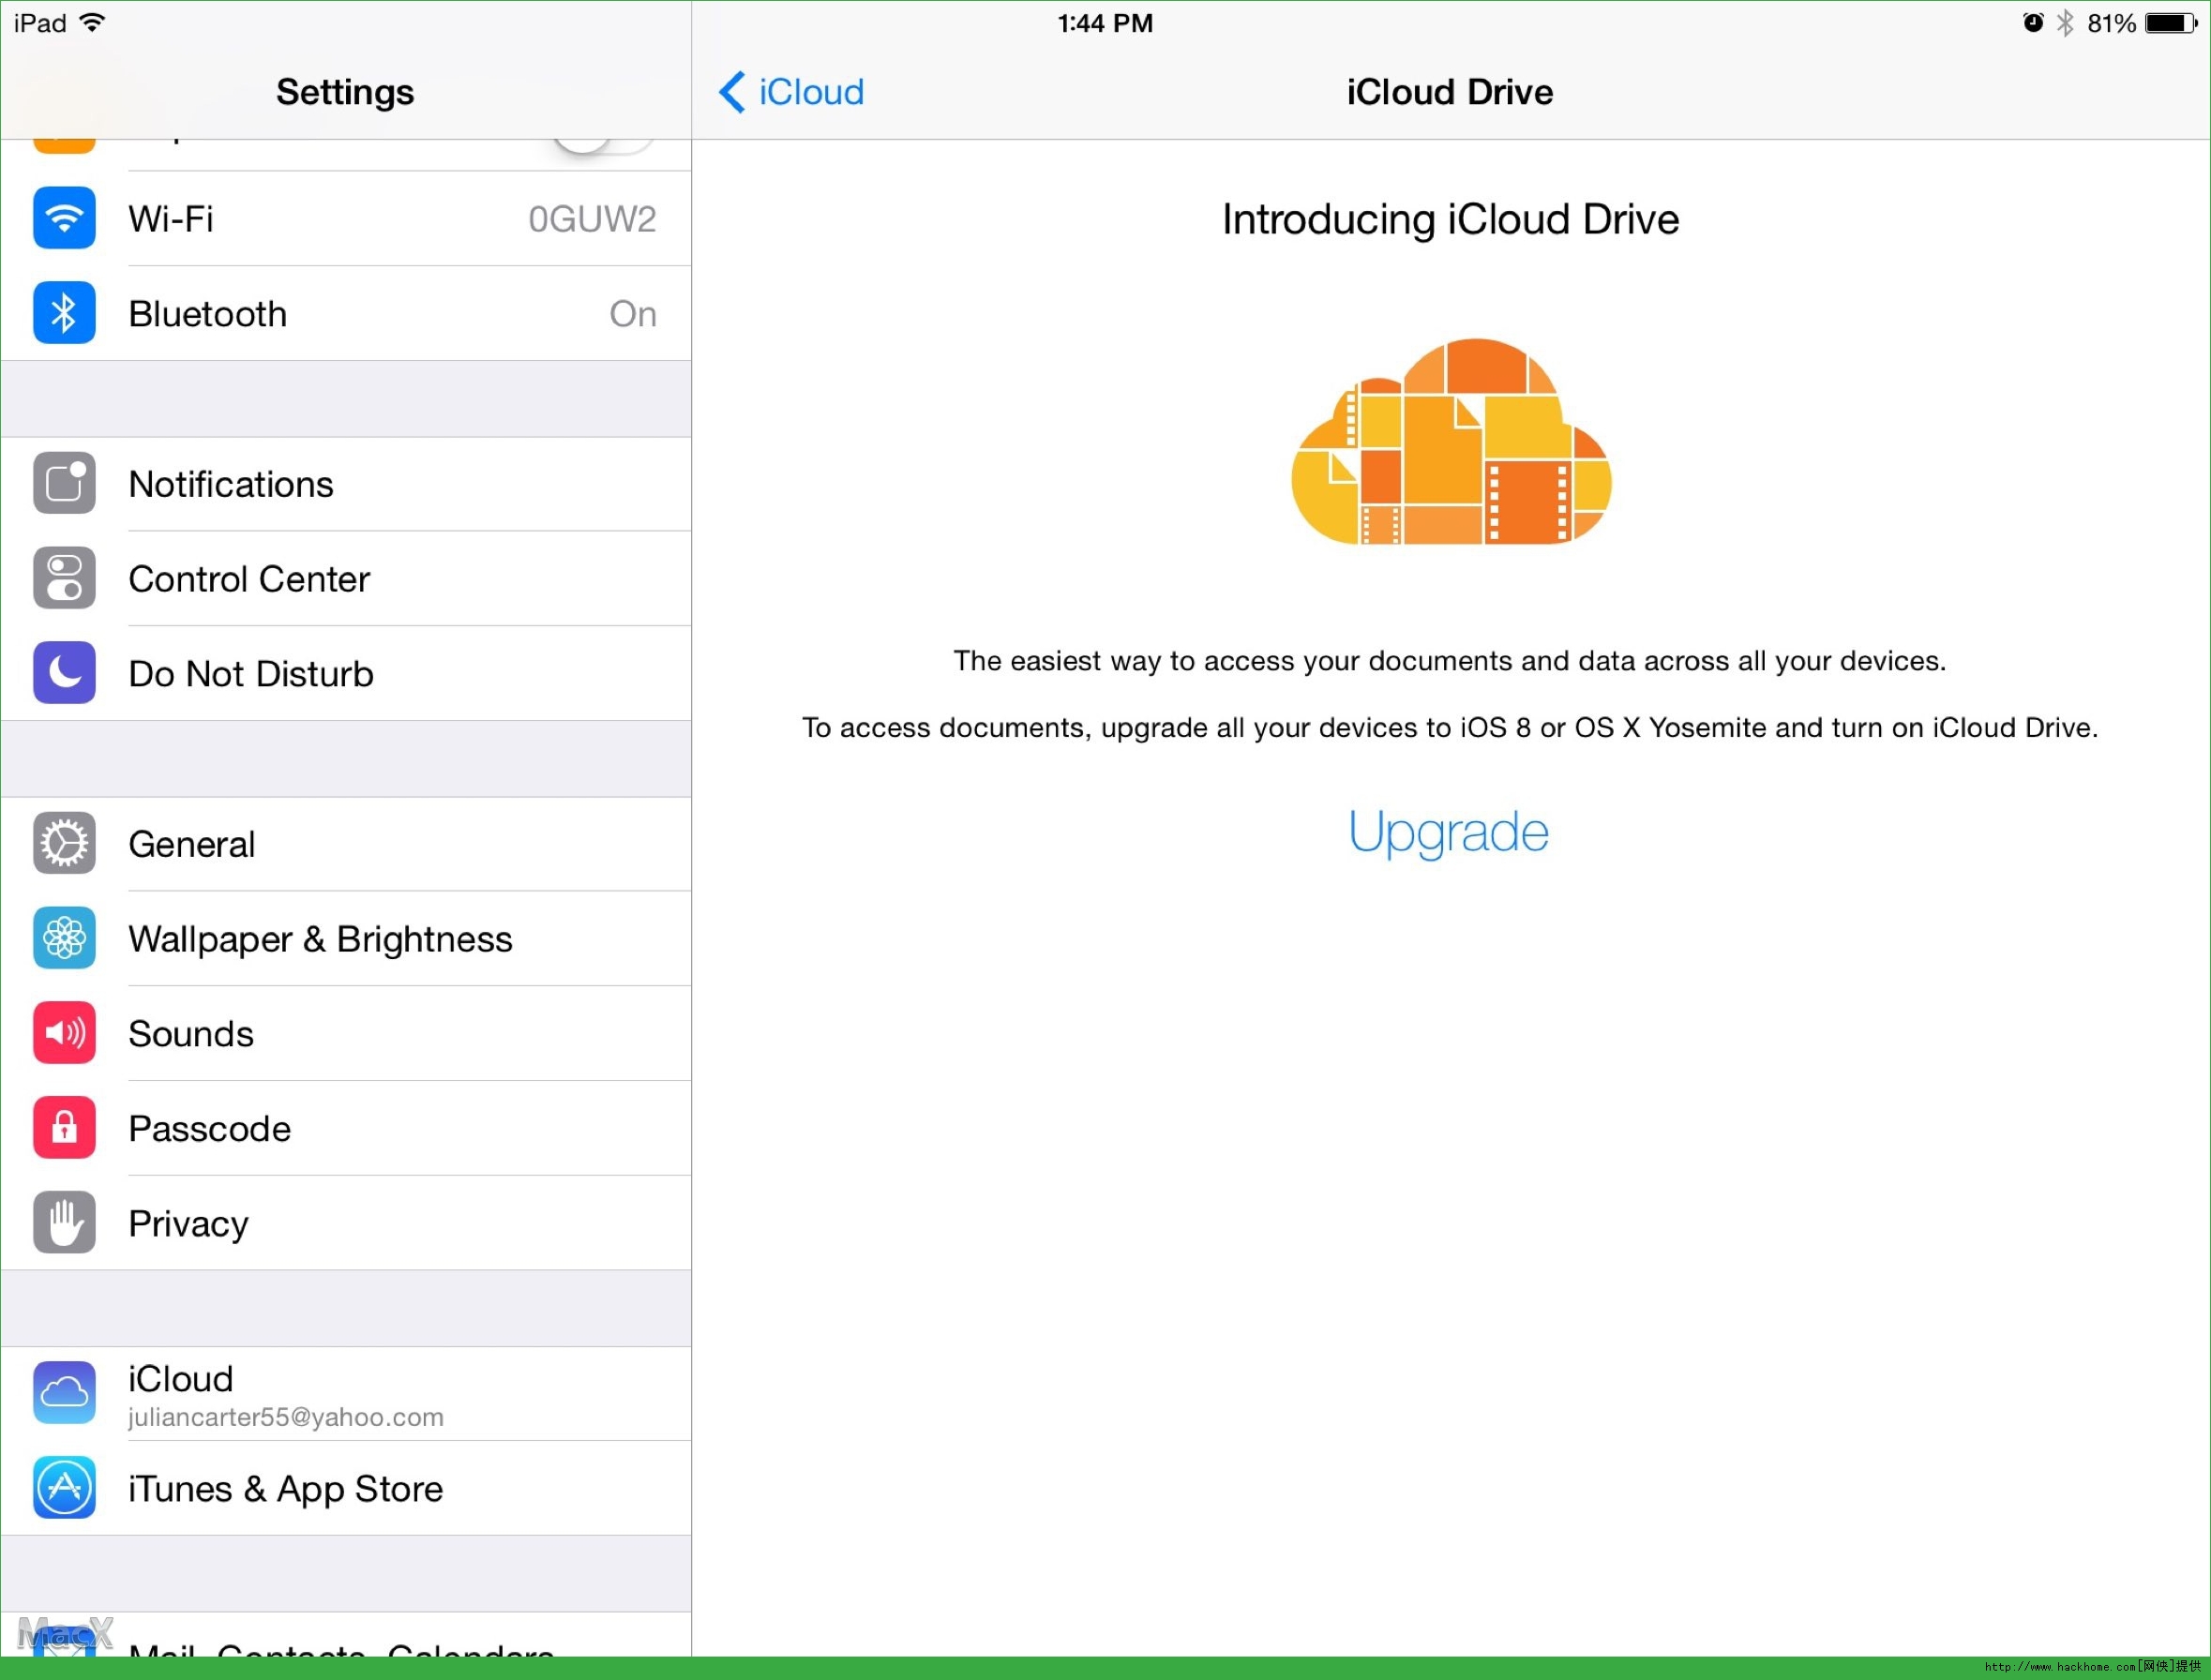Tap the 1:44 PM clock
The width and height of the screenshot is (2211, 1680).
(1105, 23)
